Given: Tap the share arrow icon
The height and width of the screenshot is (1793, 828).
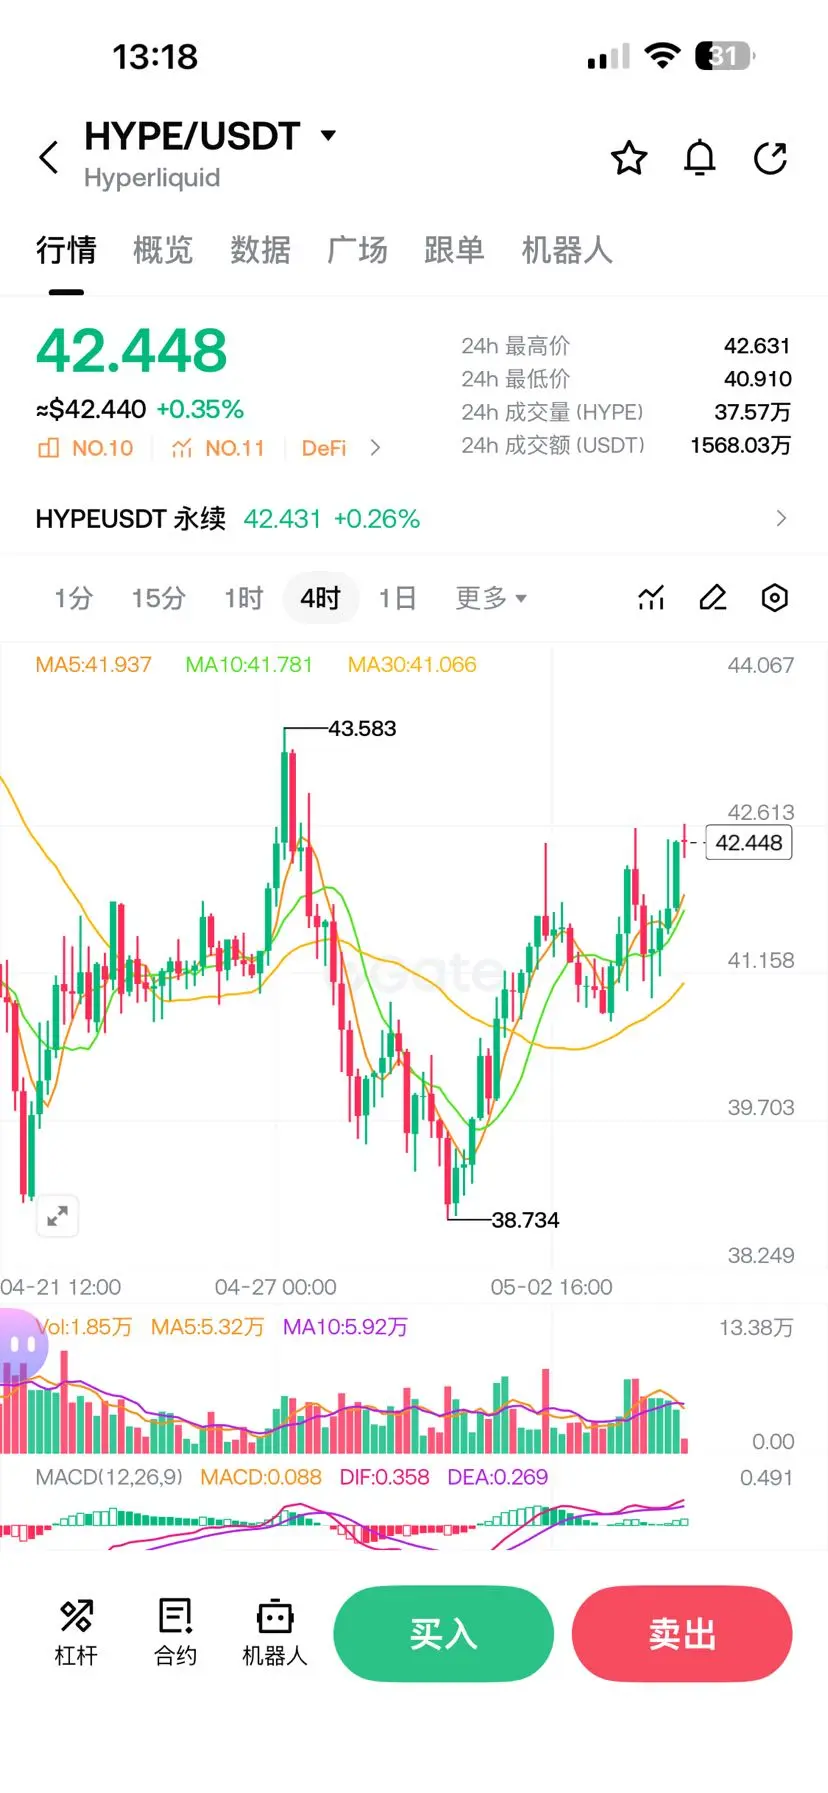Looking at the screenshot, I should (771, 158).
